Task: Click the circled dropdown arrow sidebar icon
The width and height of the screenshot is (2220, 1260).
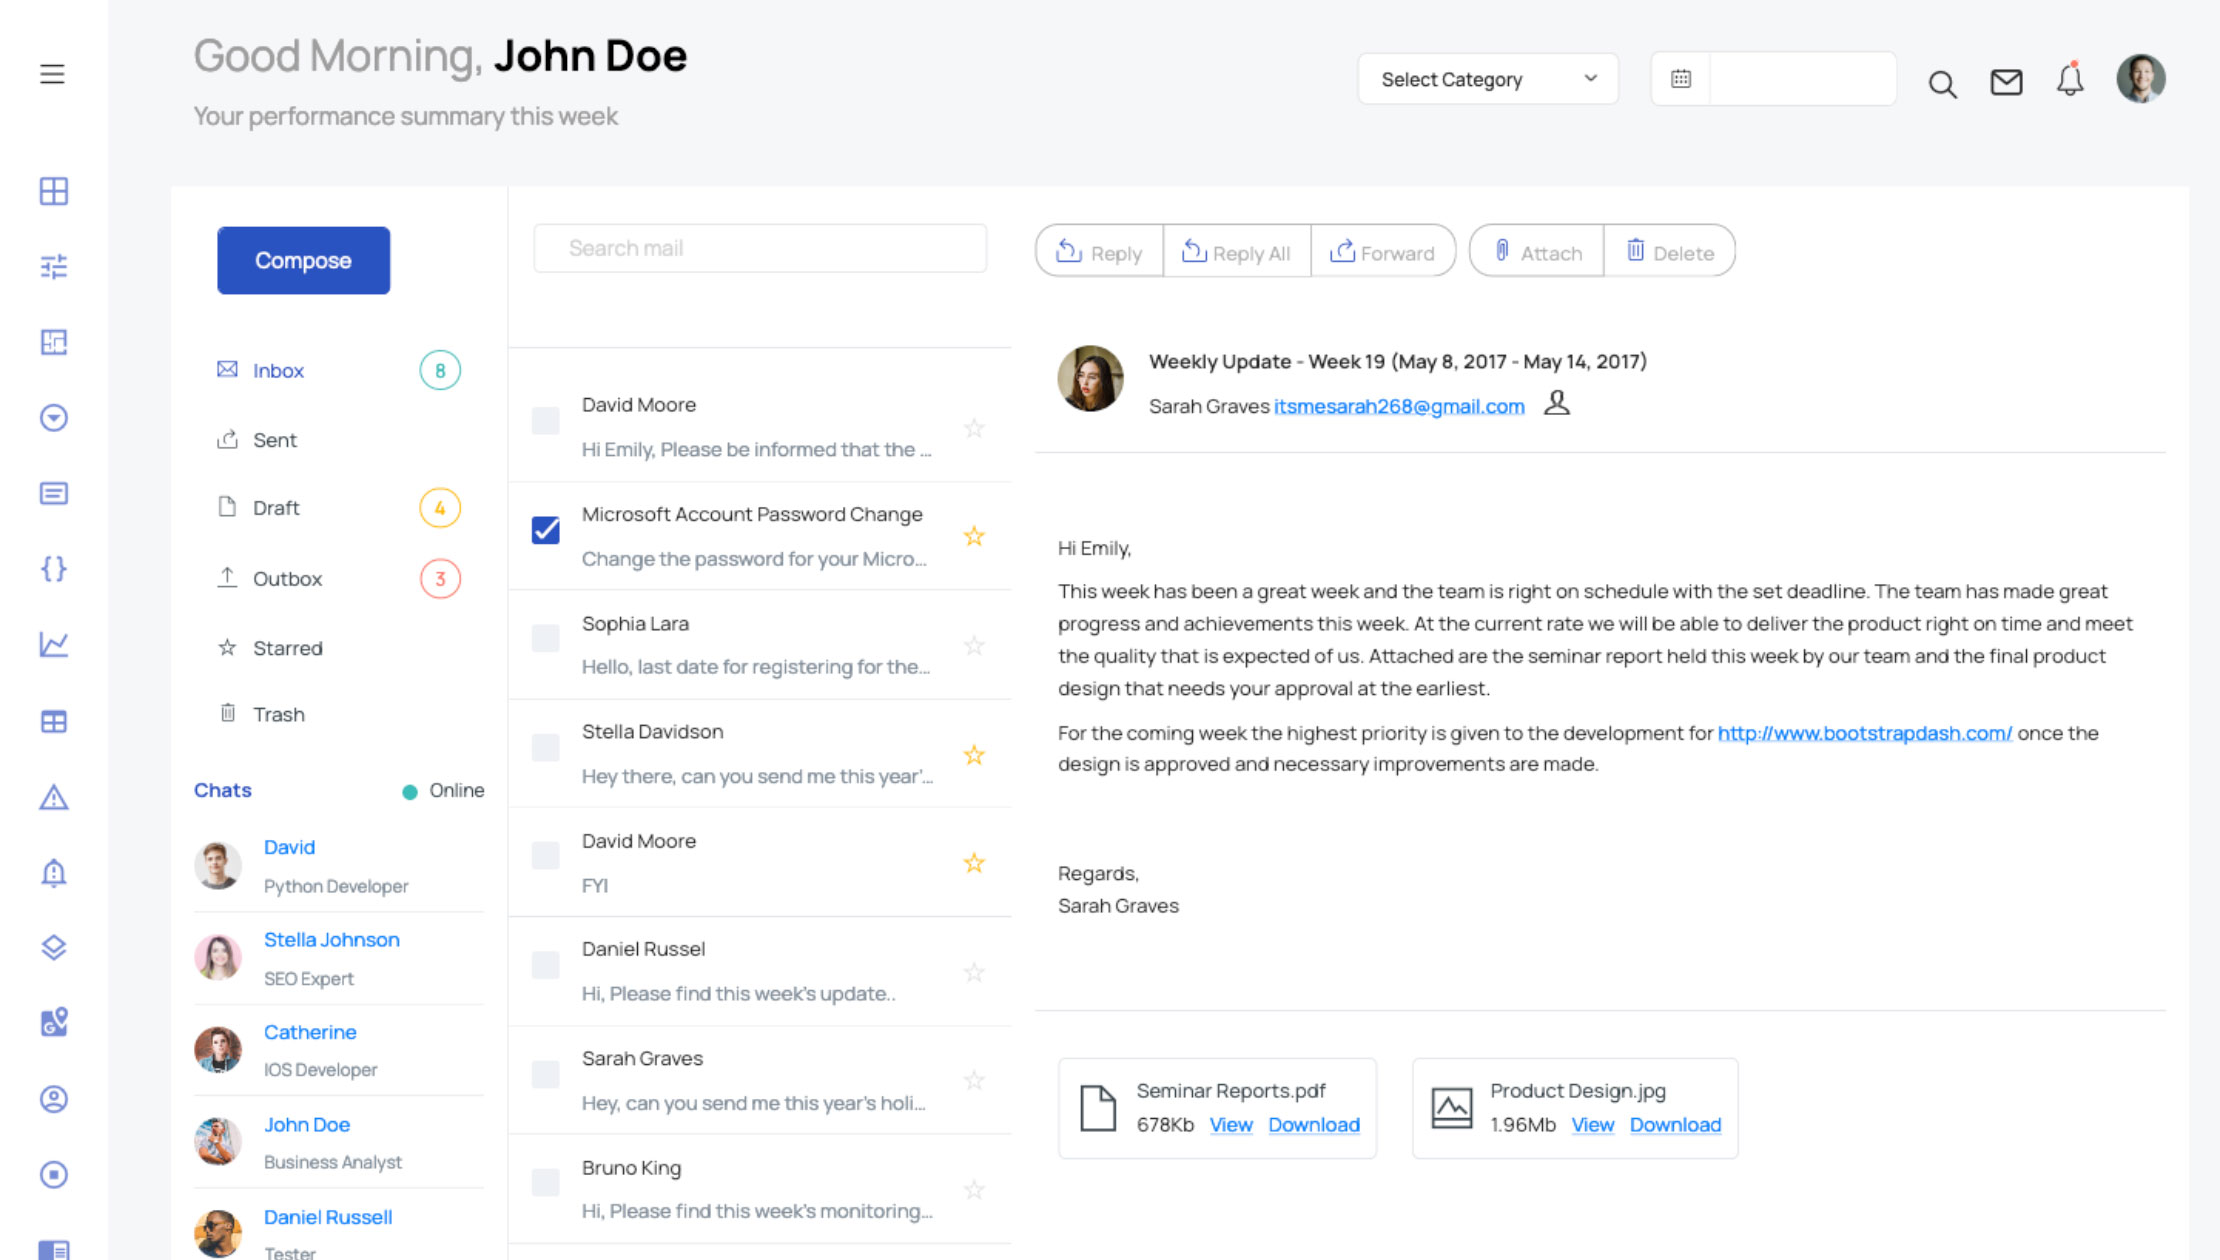Action: click(x=54, y=418)
